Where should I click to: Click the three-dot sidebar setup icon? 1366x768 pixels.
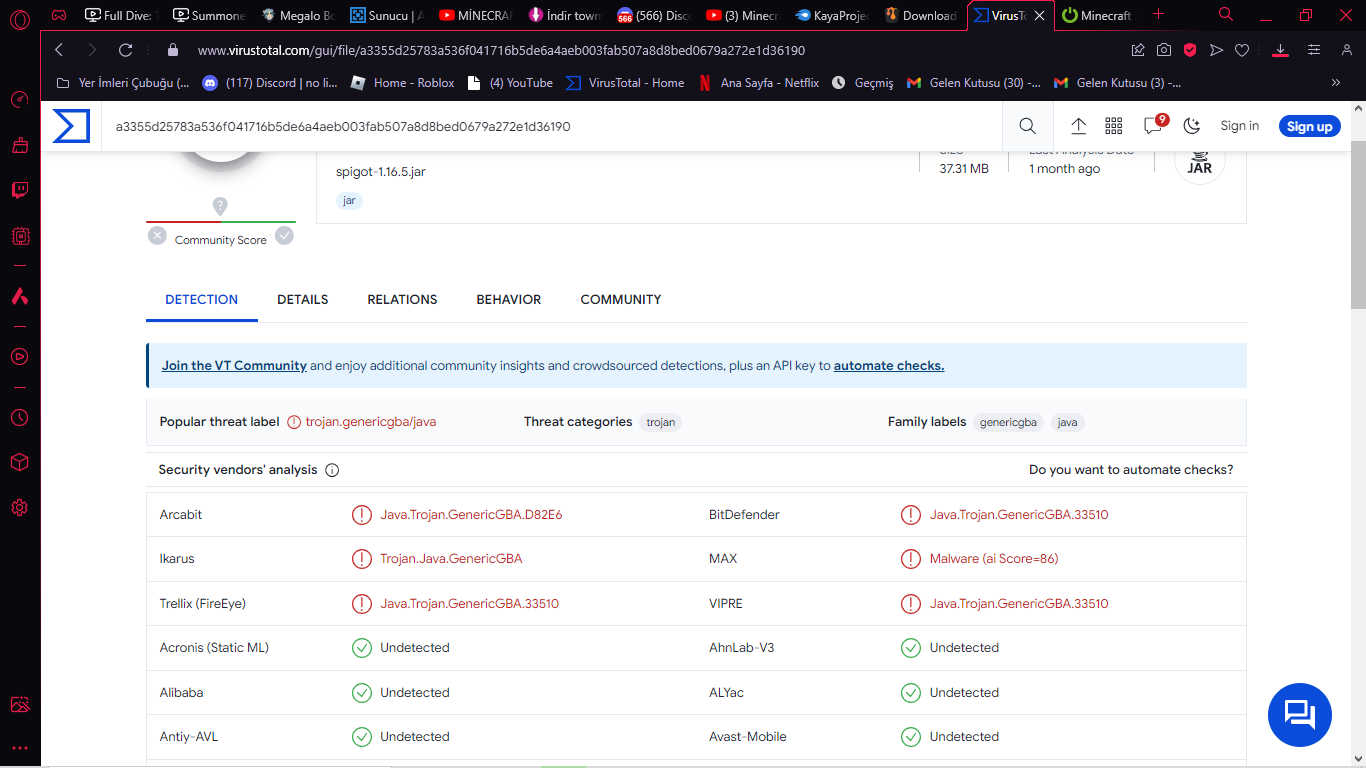(19, 748)
